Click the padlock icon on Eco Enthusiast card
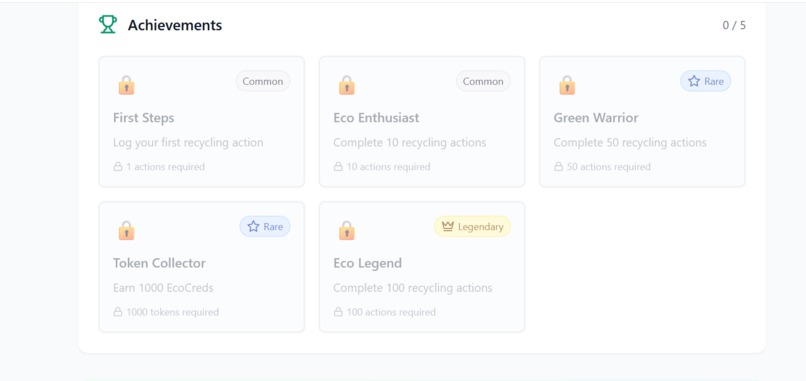 (x=346, y=85)
